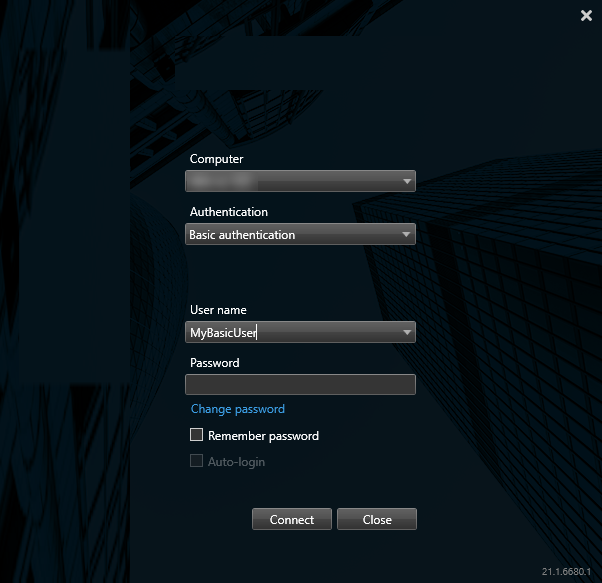Expand the Authentication dropdown arrow
This screenshot has width=602, height=583.
(407, 235)
